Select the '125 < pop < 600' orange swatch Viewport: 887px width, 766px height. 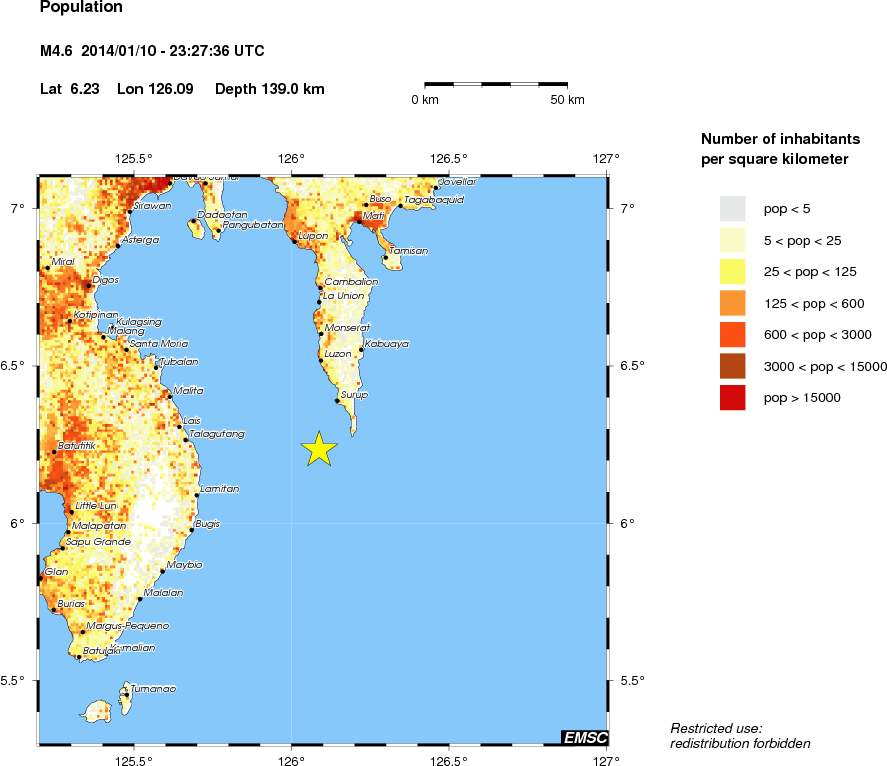732,303
